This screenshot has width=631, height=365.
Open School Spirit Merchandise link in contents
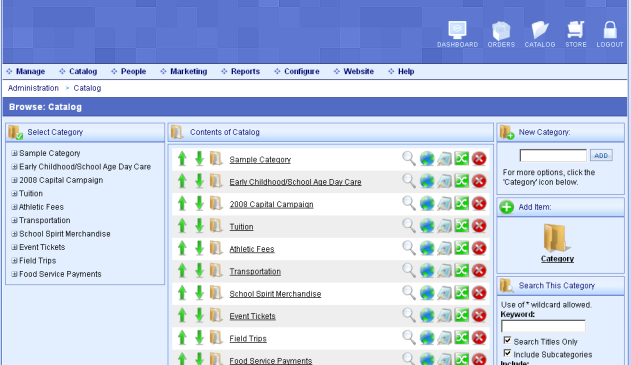pyautogui.click(x=275, y=294)
